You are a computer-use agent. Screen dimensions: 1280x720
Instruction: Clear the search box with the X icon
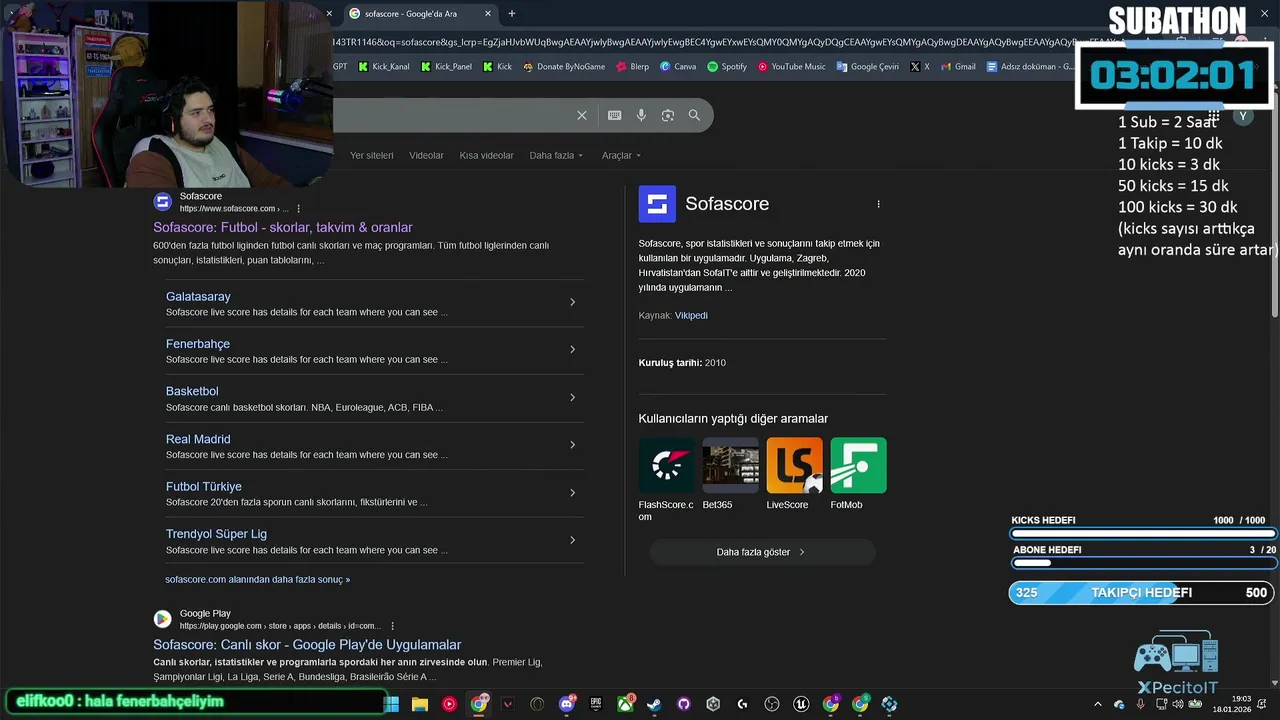coord(582,115)
